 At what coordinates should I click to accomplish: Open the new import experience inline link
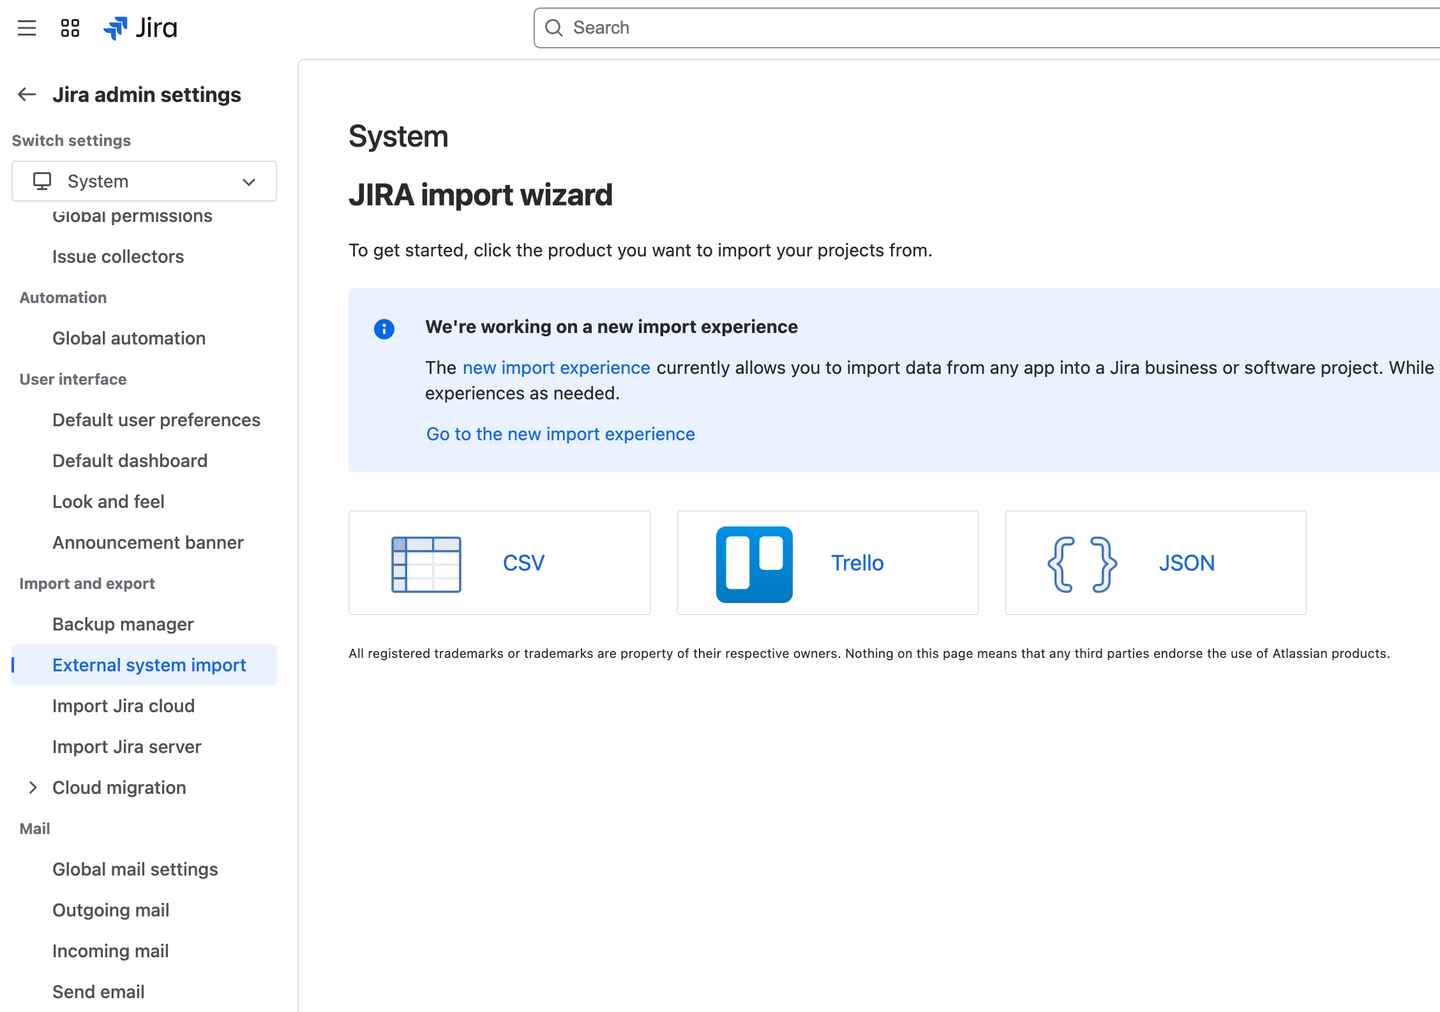pyautogui.click(x=556, y=367)
